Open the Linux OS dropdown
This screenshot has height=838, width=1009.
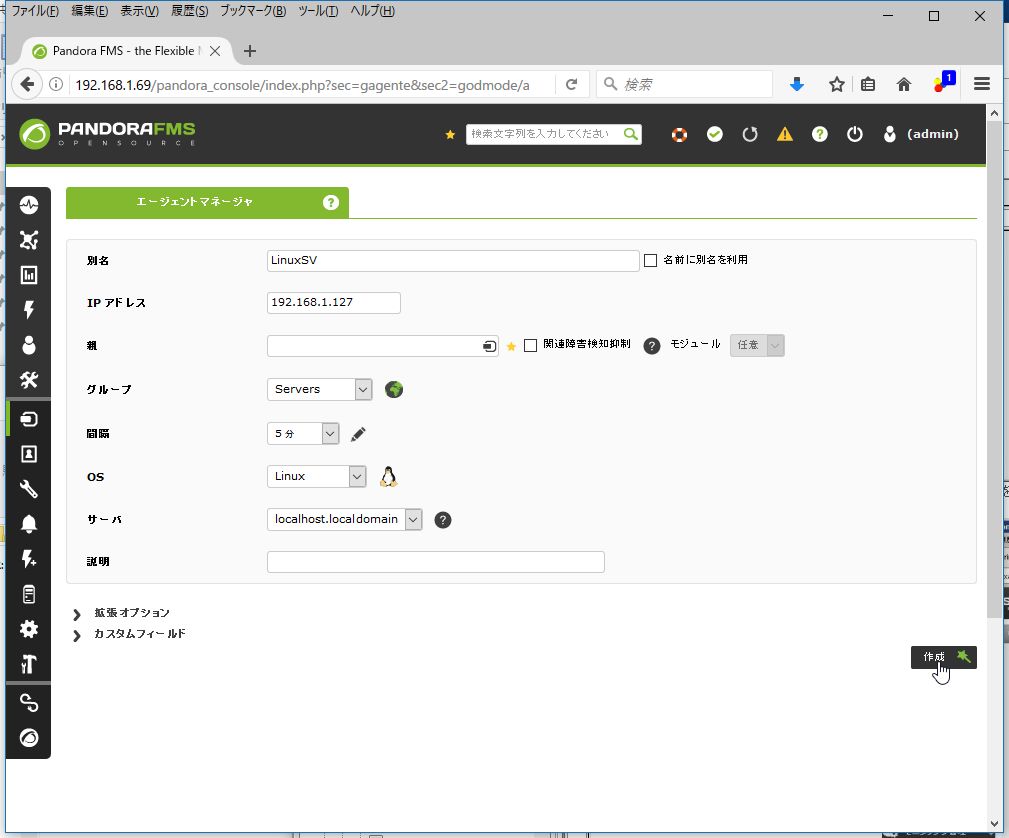click(317, 476)
